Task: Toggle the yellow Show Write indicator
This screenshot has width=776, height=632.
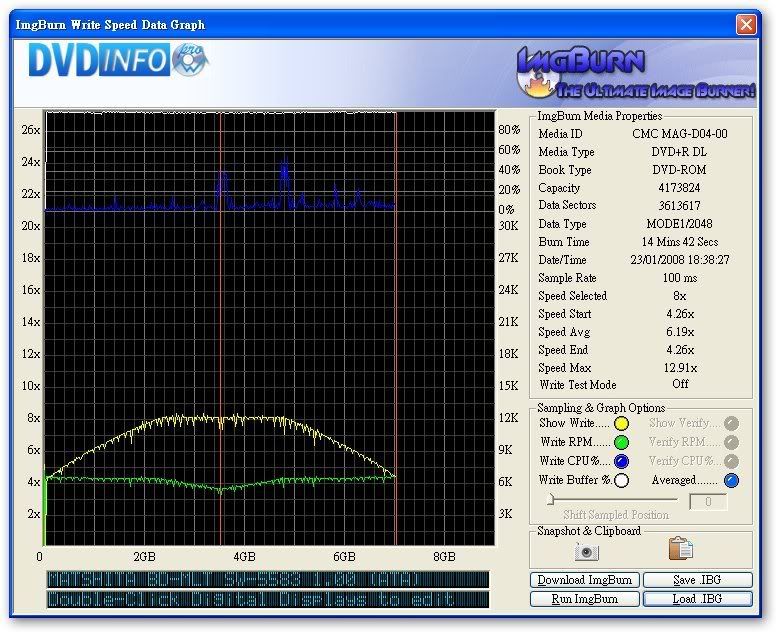Action: tap(622, 424)
